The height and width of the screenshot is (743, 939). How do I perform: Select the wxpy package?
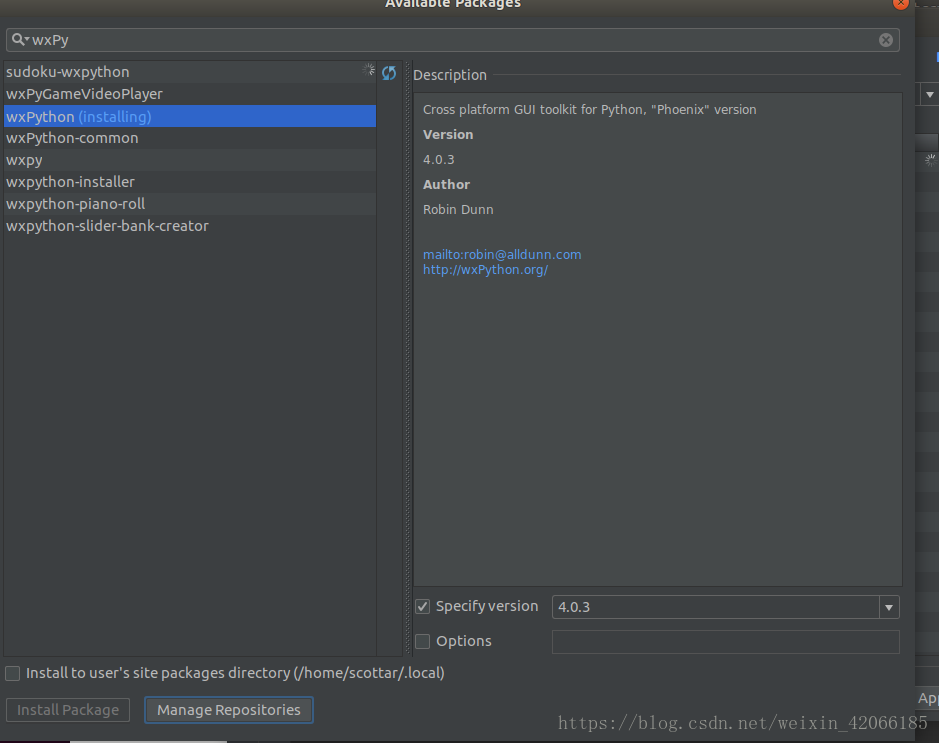pos(190,160)
